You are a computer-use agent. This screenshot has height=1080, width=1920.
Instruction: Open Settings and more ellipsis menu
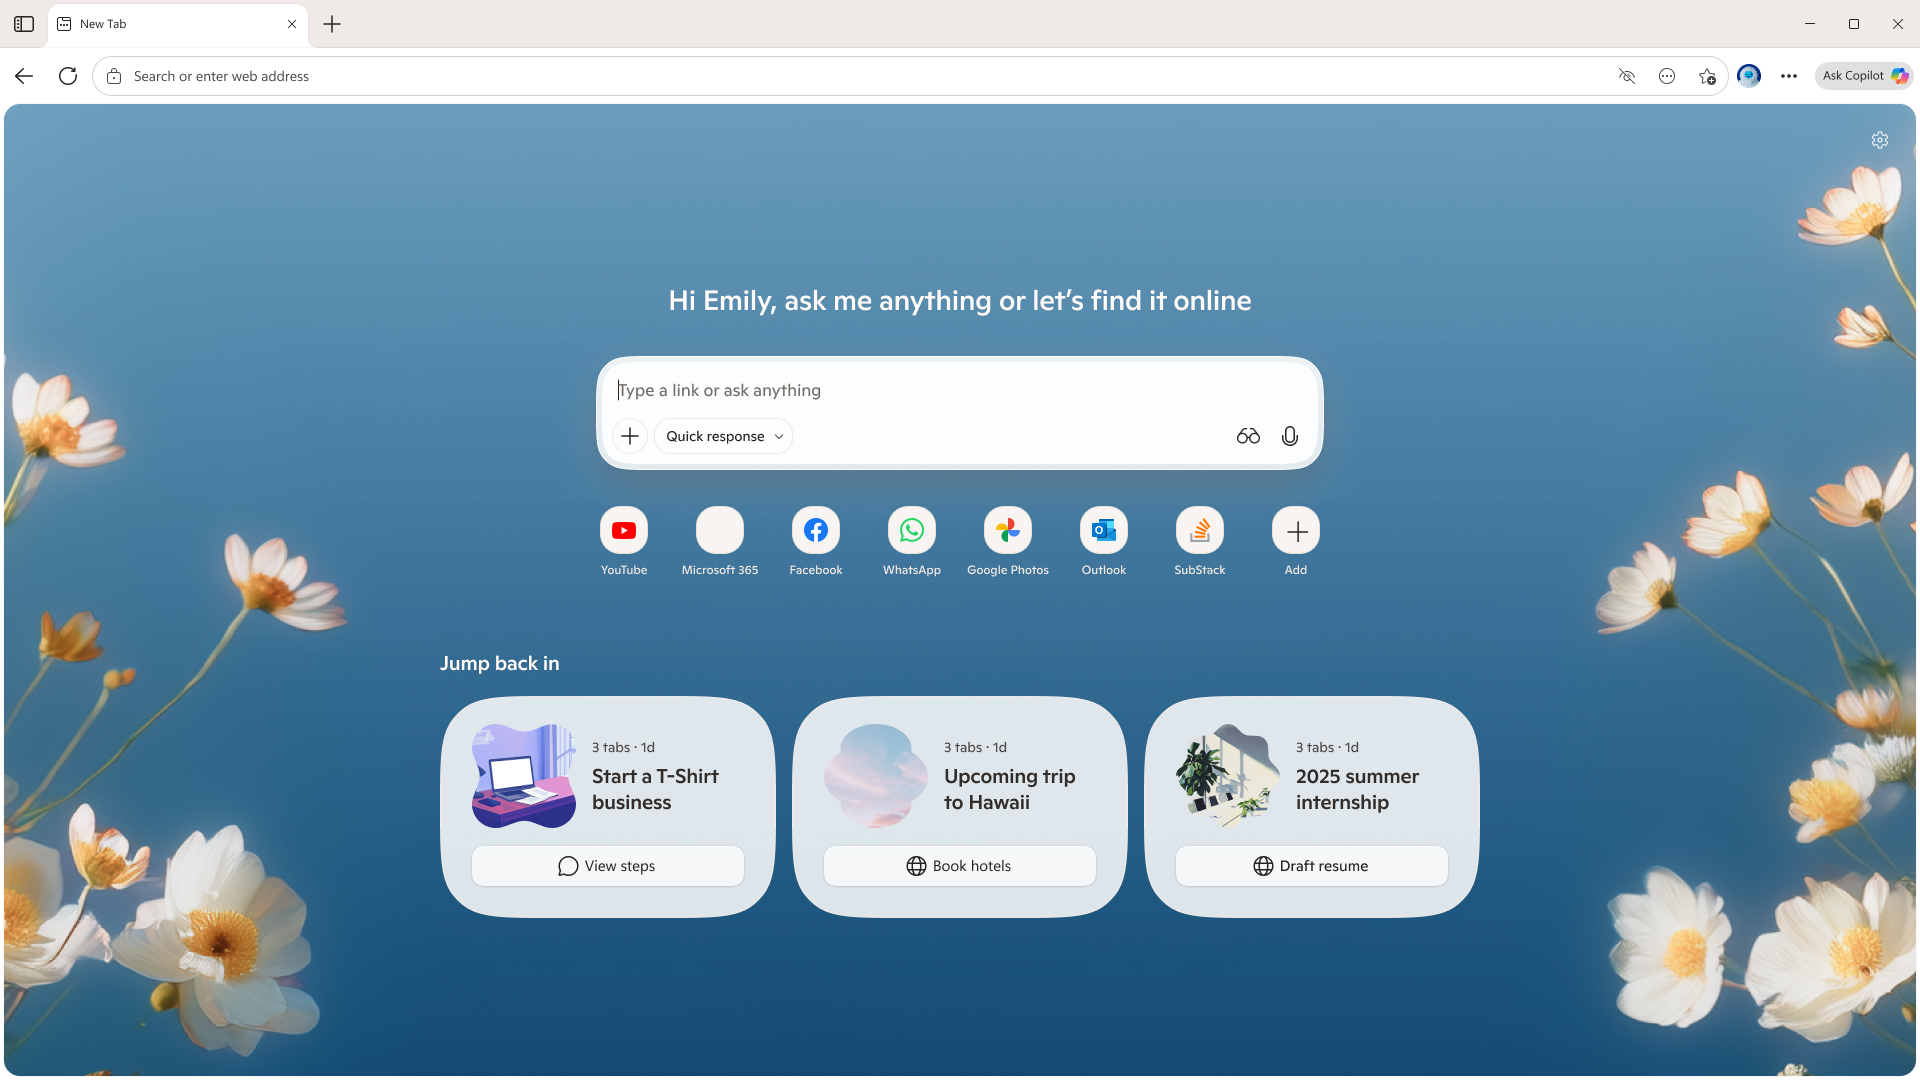tap(1789, 76)
